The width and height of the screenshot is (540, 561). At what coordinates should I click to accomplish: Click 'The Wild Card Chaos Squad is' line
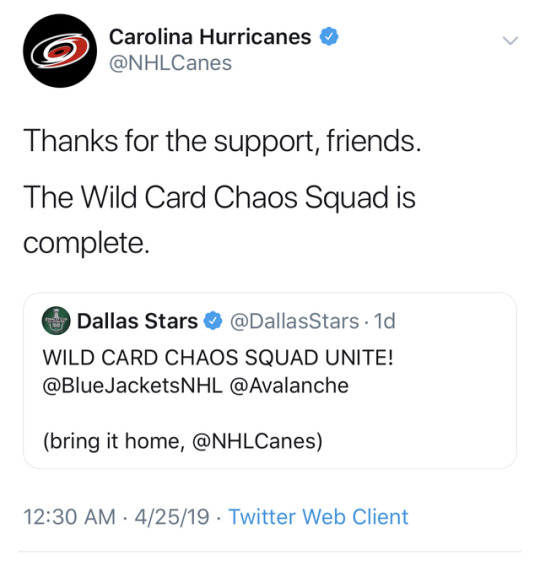pos(219,197)
